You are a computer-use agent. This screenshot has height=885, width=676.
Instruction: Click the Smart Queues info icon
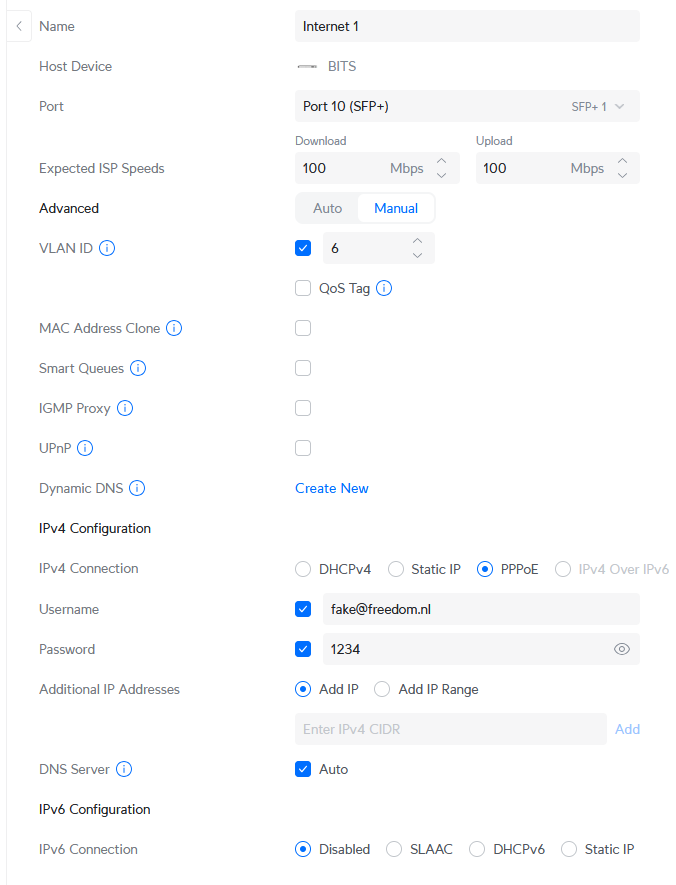(x=139, y=368)
